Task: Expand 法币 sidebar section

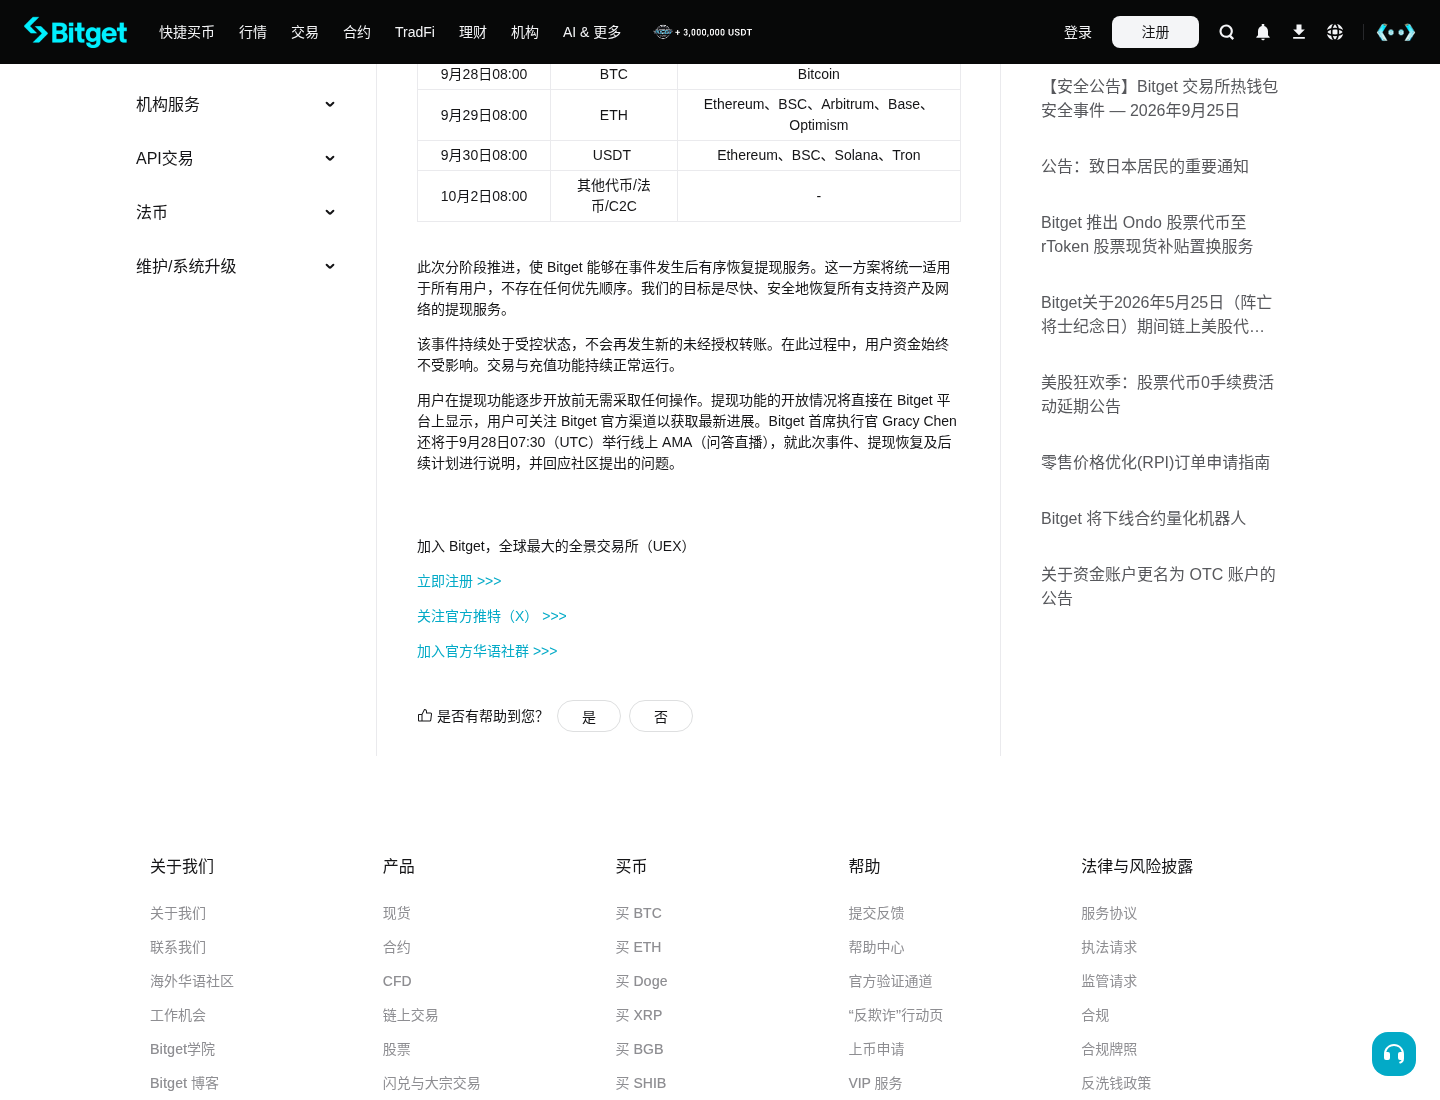Action: [x=236, y=212]
